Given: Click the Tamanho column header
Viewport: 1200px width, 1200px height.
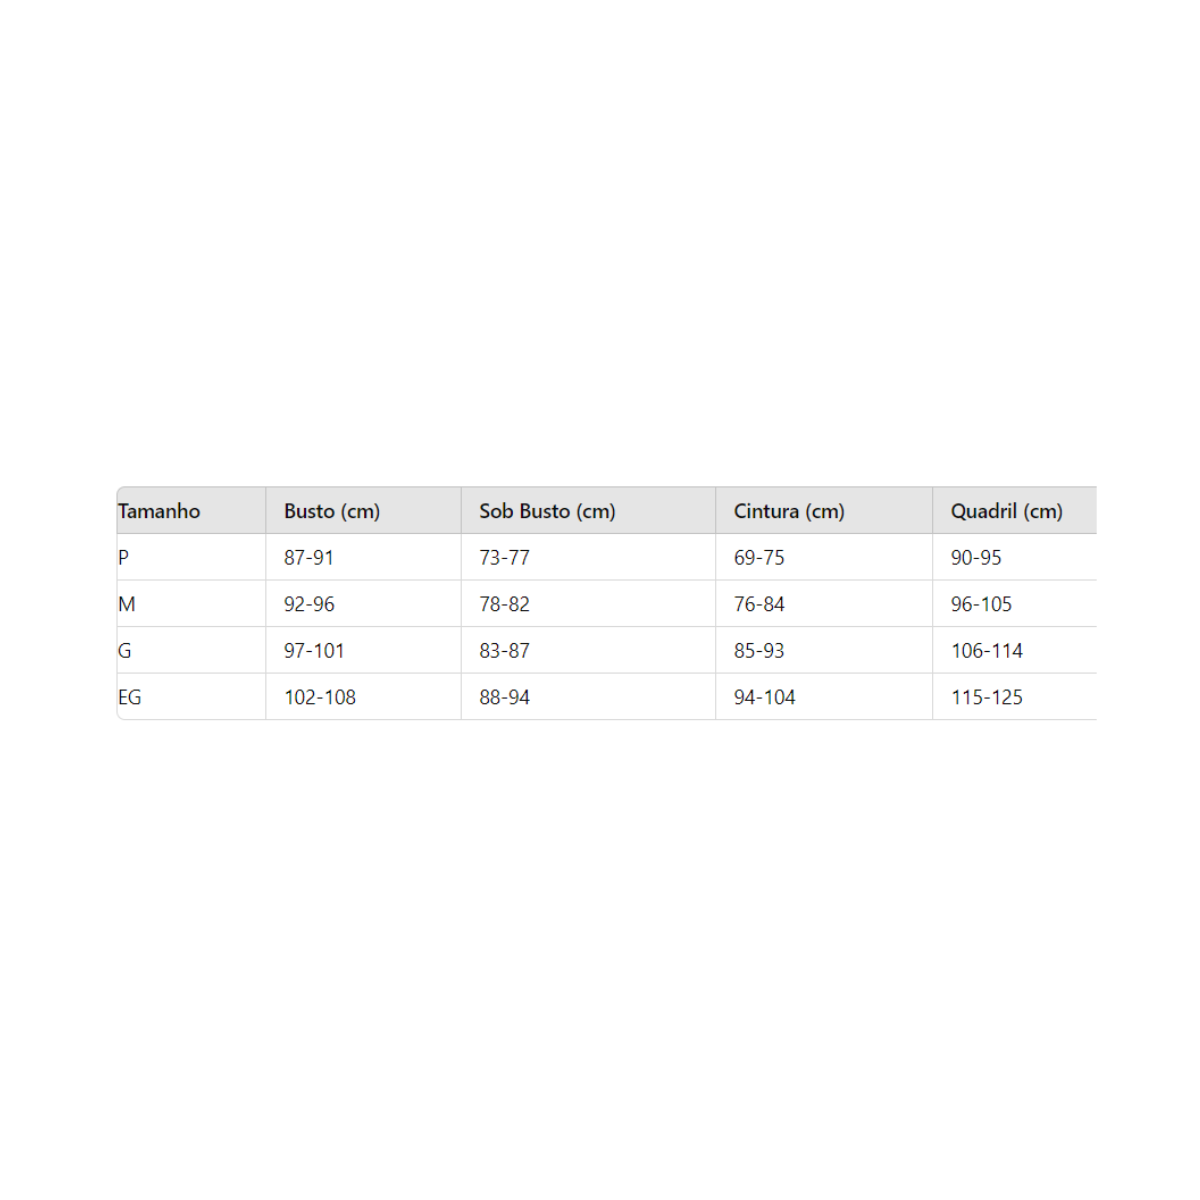Looking at the screenshot, I should [x=159, y=511].
